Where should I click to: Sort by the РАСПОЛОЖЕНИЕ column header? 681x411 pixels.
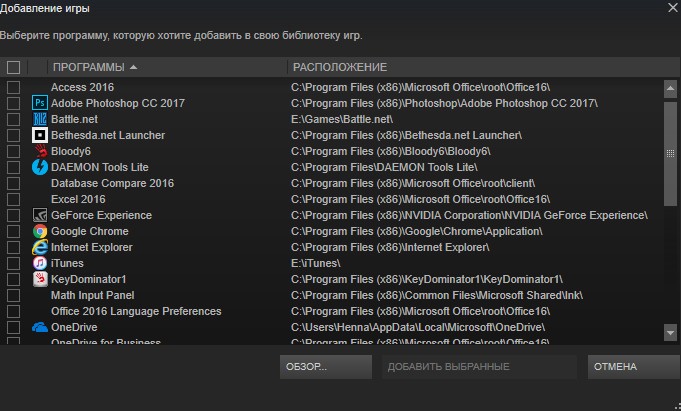click(x=339, y=67)
